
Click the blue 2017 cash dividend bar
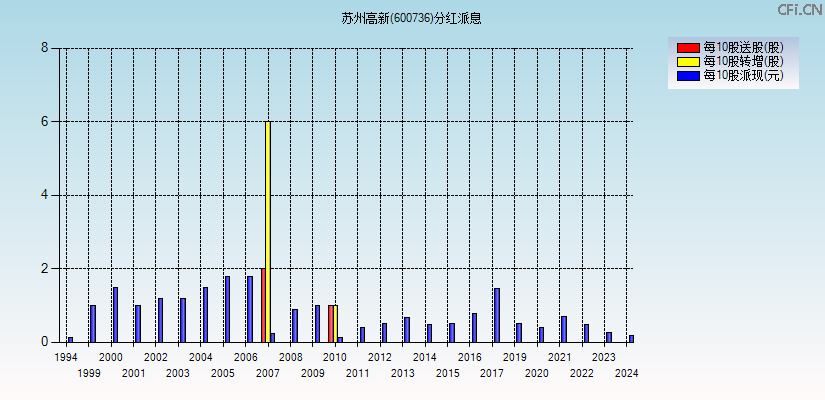point(497,315)
